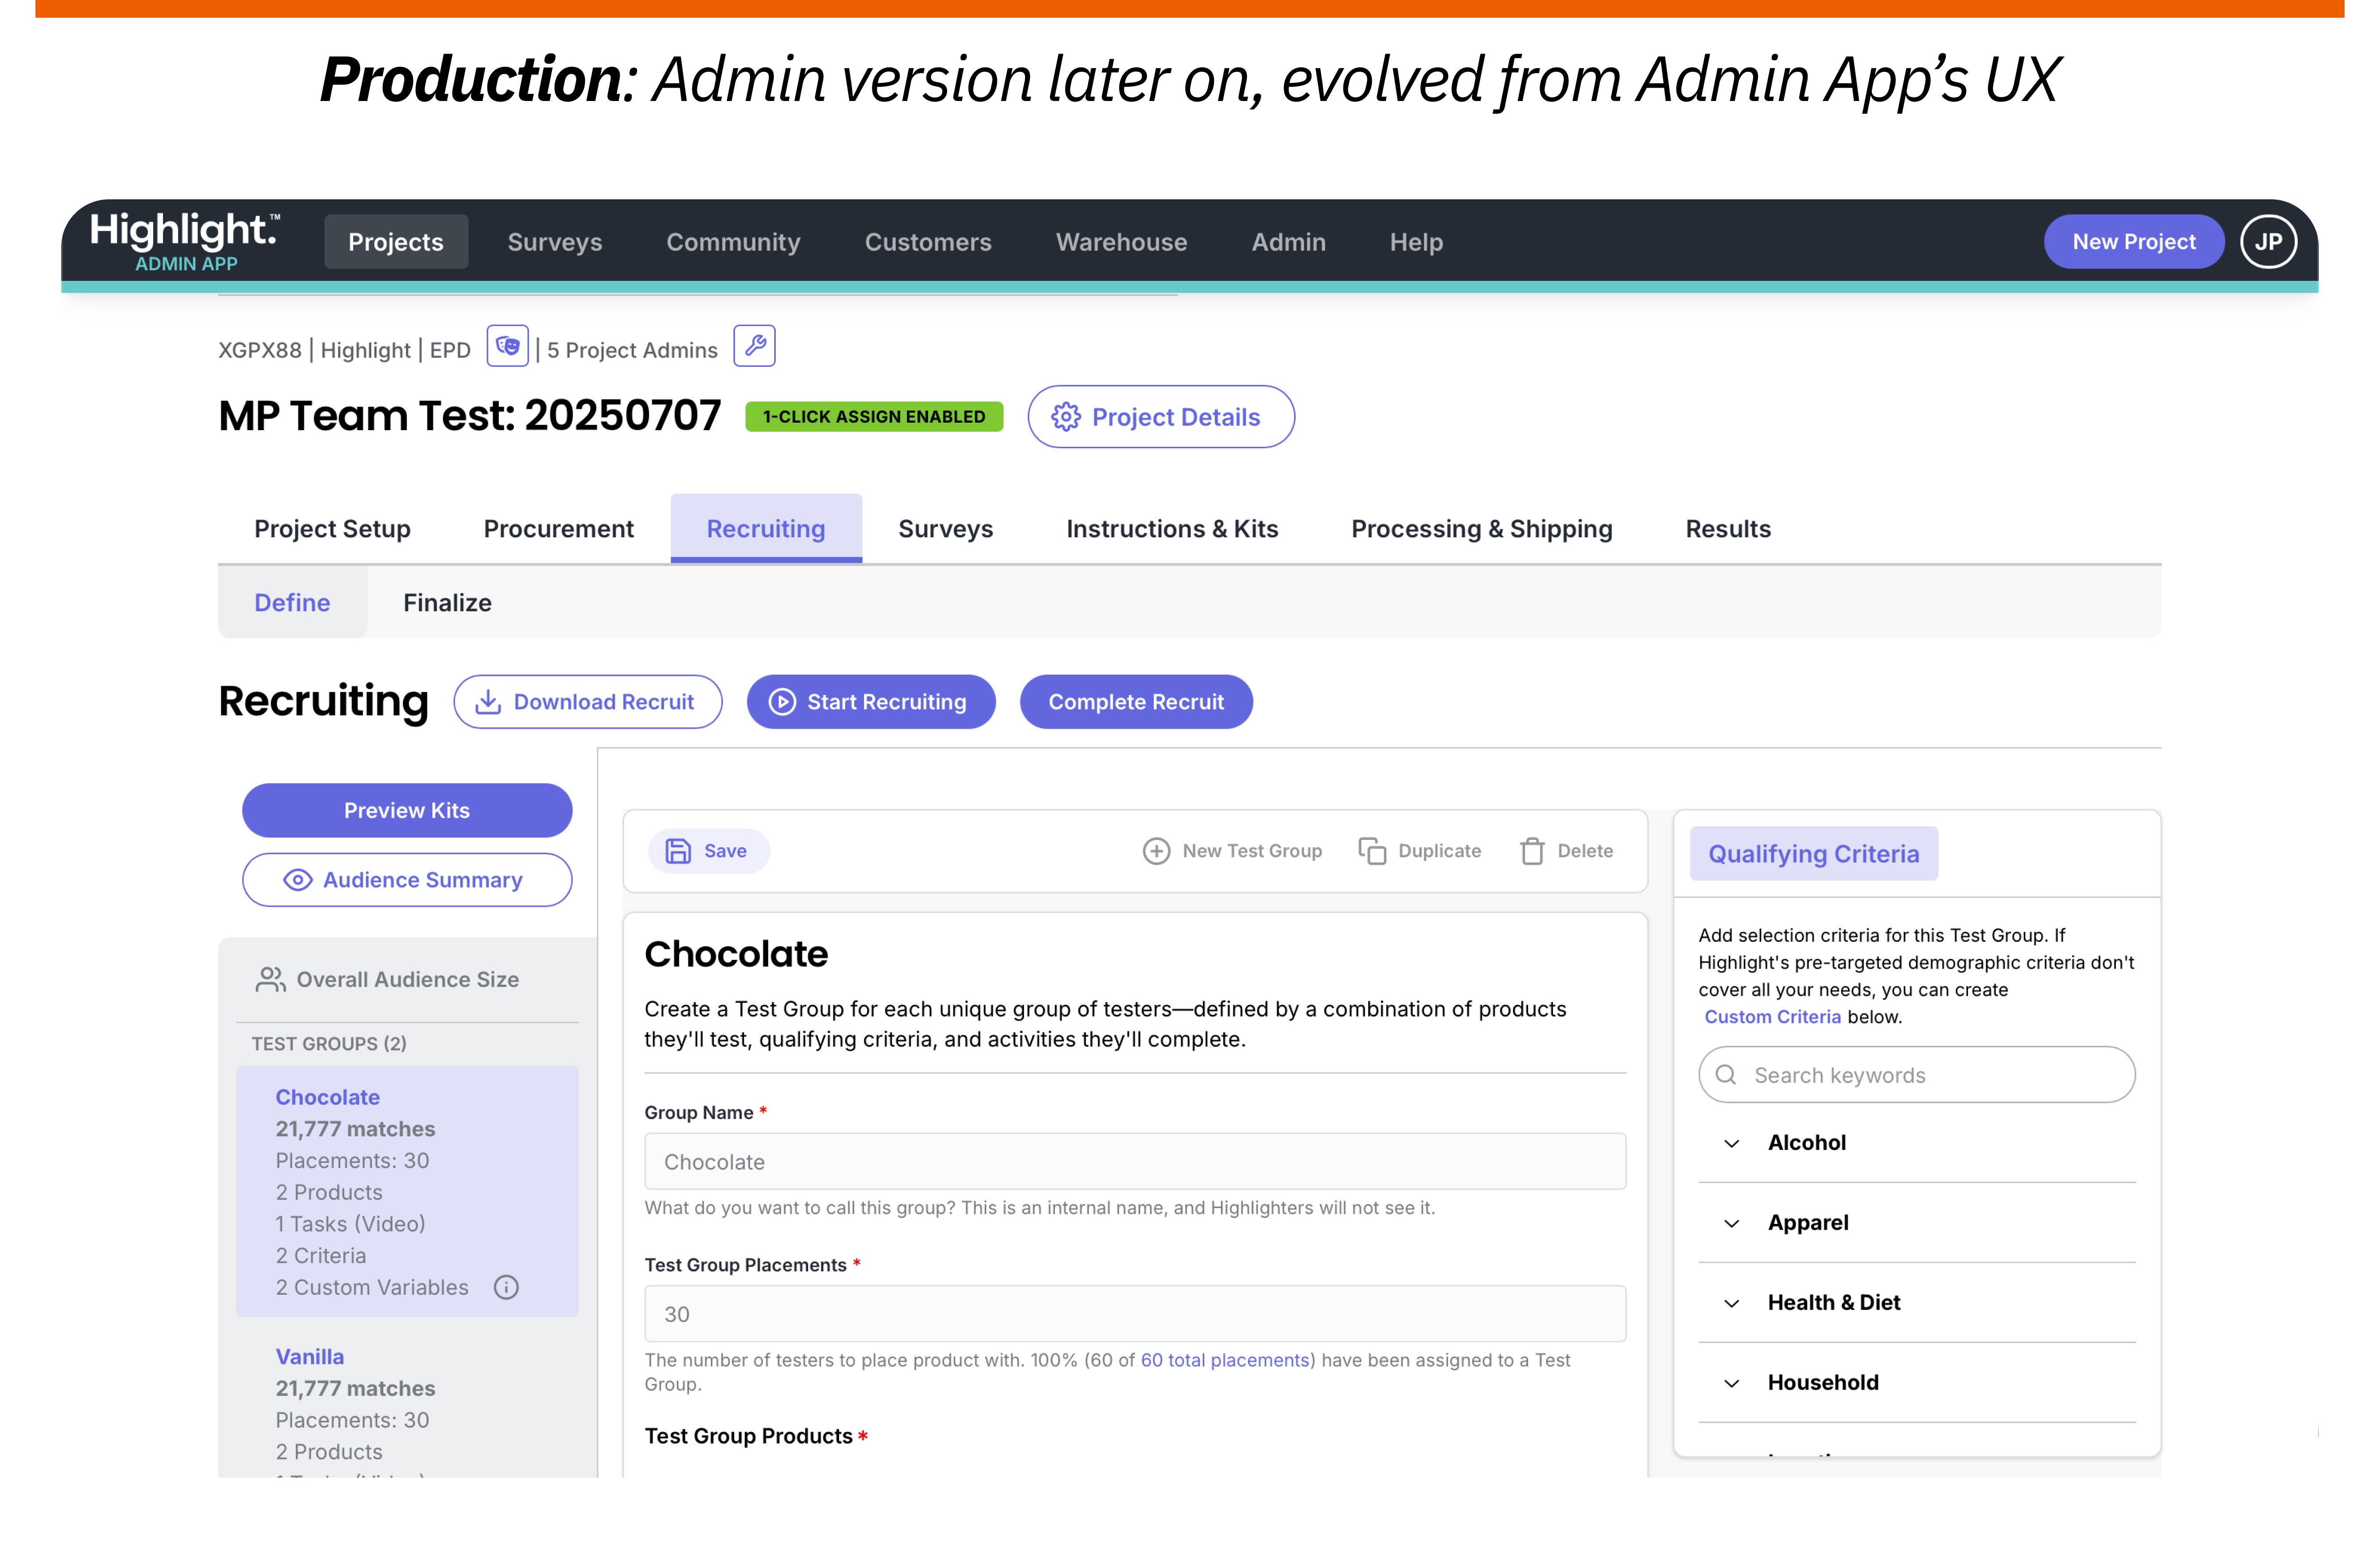Select the Define sub-tab

[x=292, y=603]
